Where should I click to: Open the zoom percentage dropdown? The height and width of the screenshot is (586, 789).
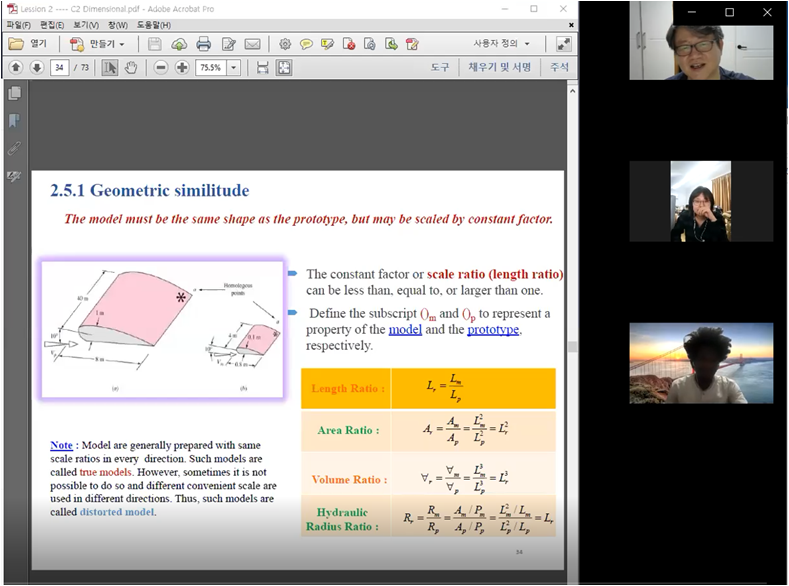[234, 67]
